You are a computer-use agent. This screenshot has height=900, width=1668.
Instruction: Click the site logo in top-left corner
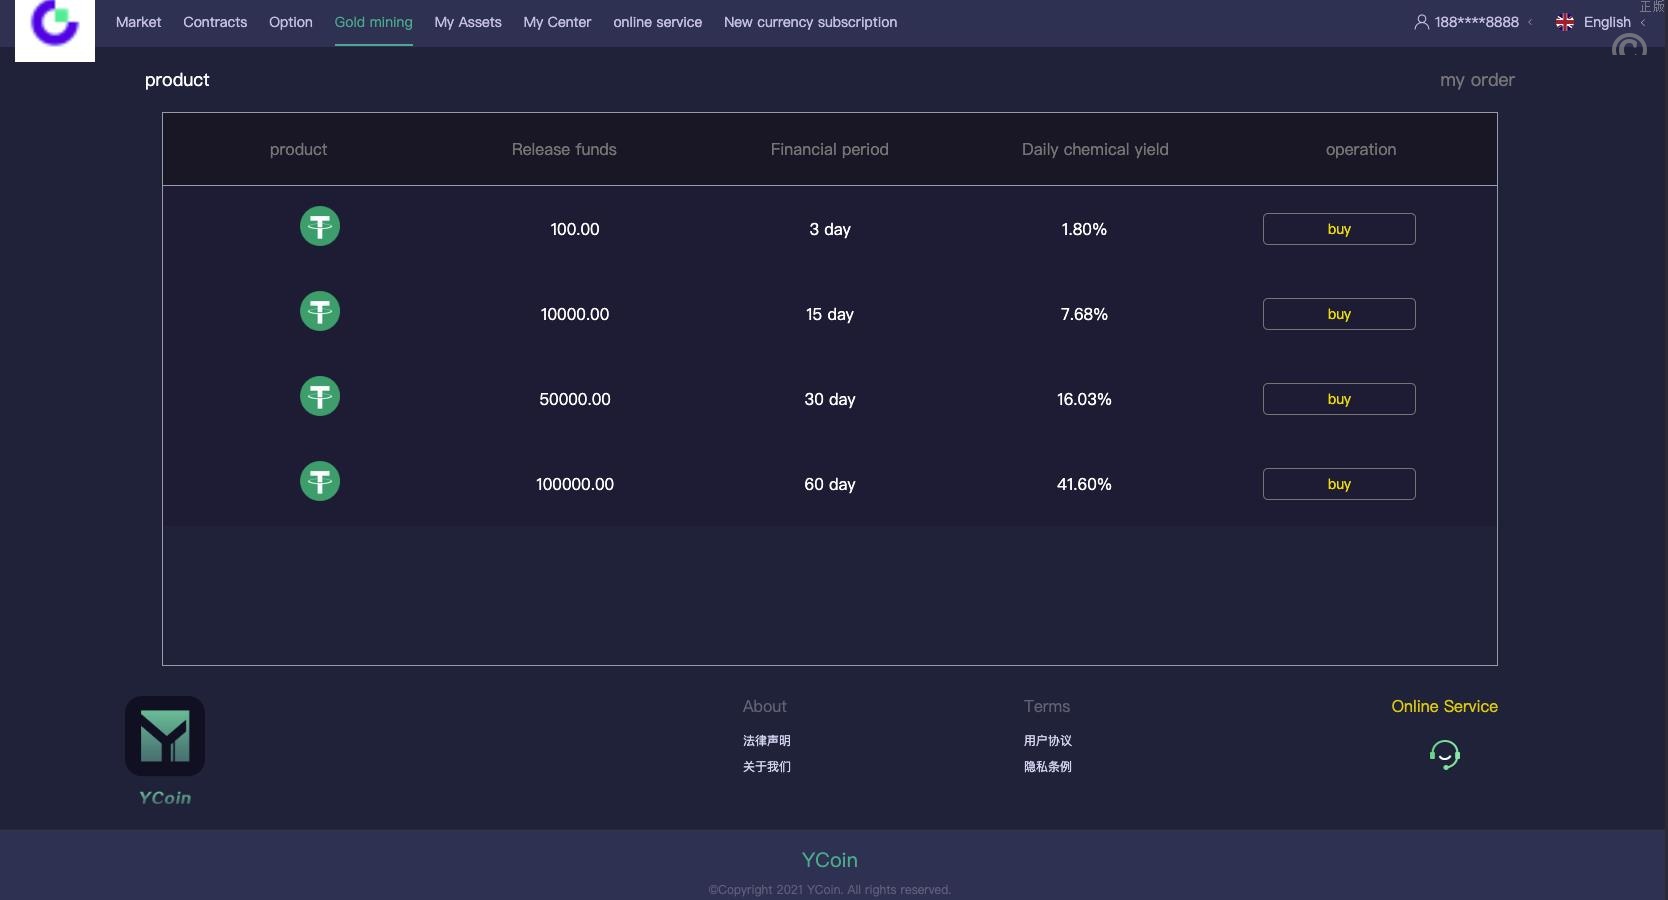click(x=55, y=26)
